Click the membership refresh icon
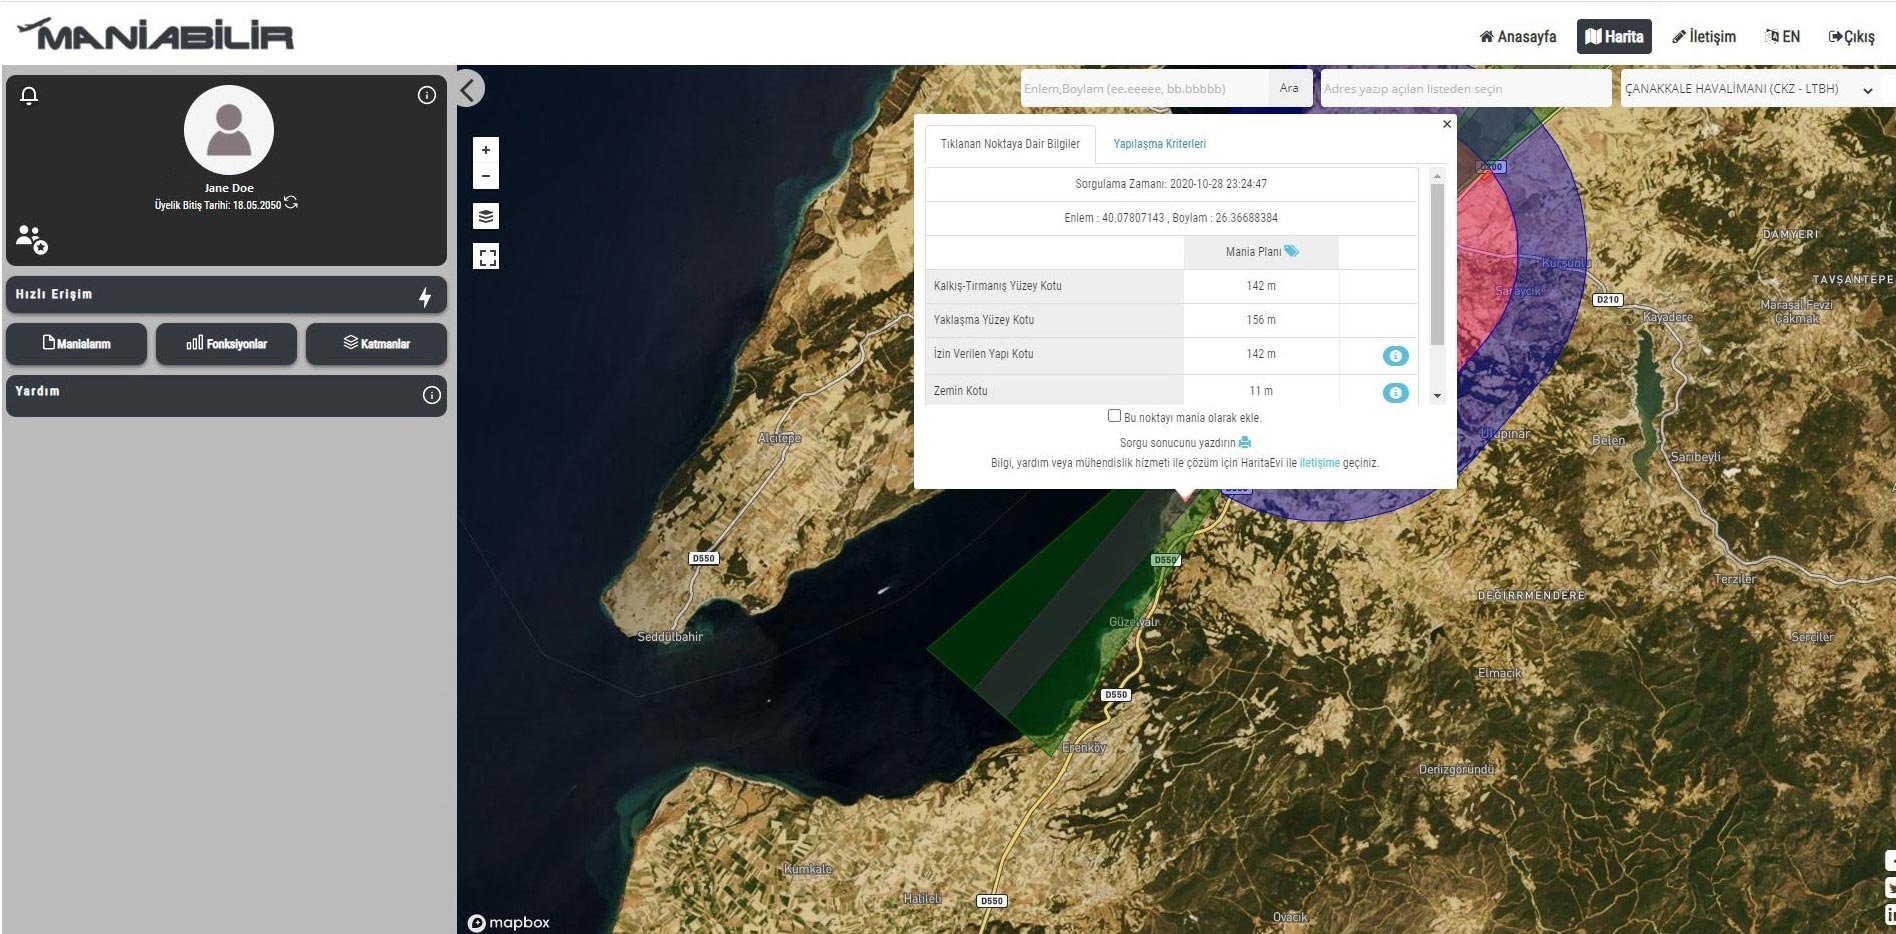1896x934 pixels. click(291, 203)
